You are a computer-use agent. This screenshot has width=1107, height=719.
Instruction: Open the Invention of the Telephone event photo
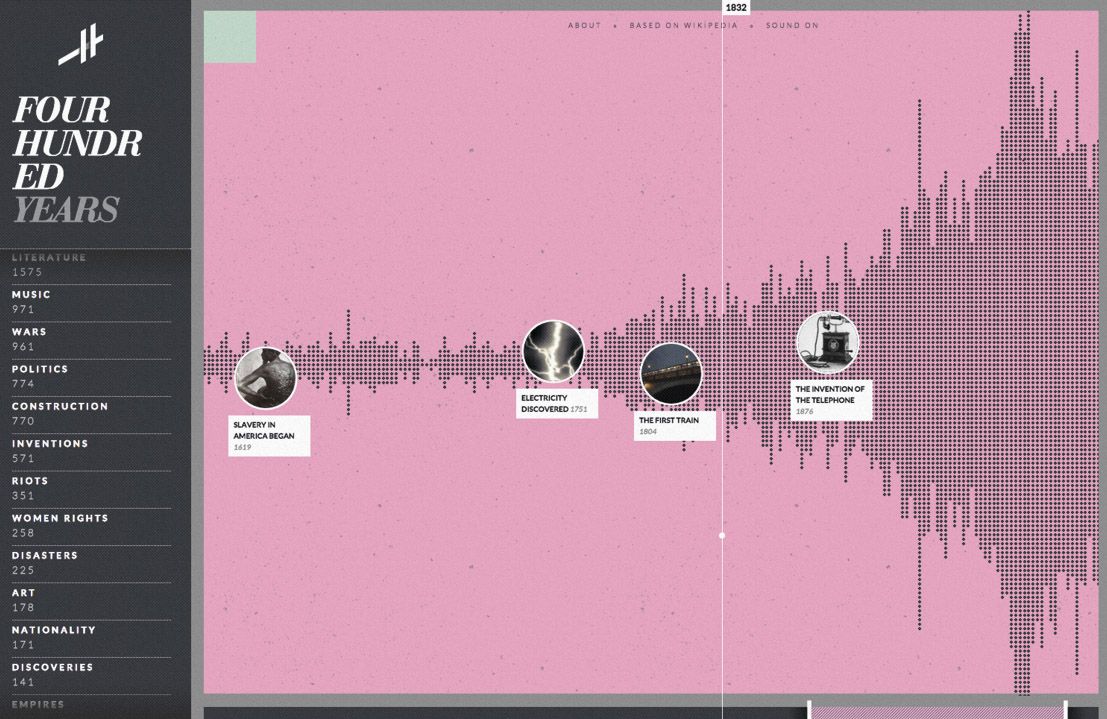(x=828, y=342)
